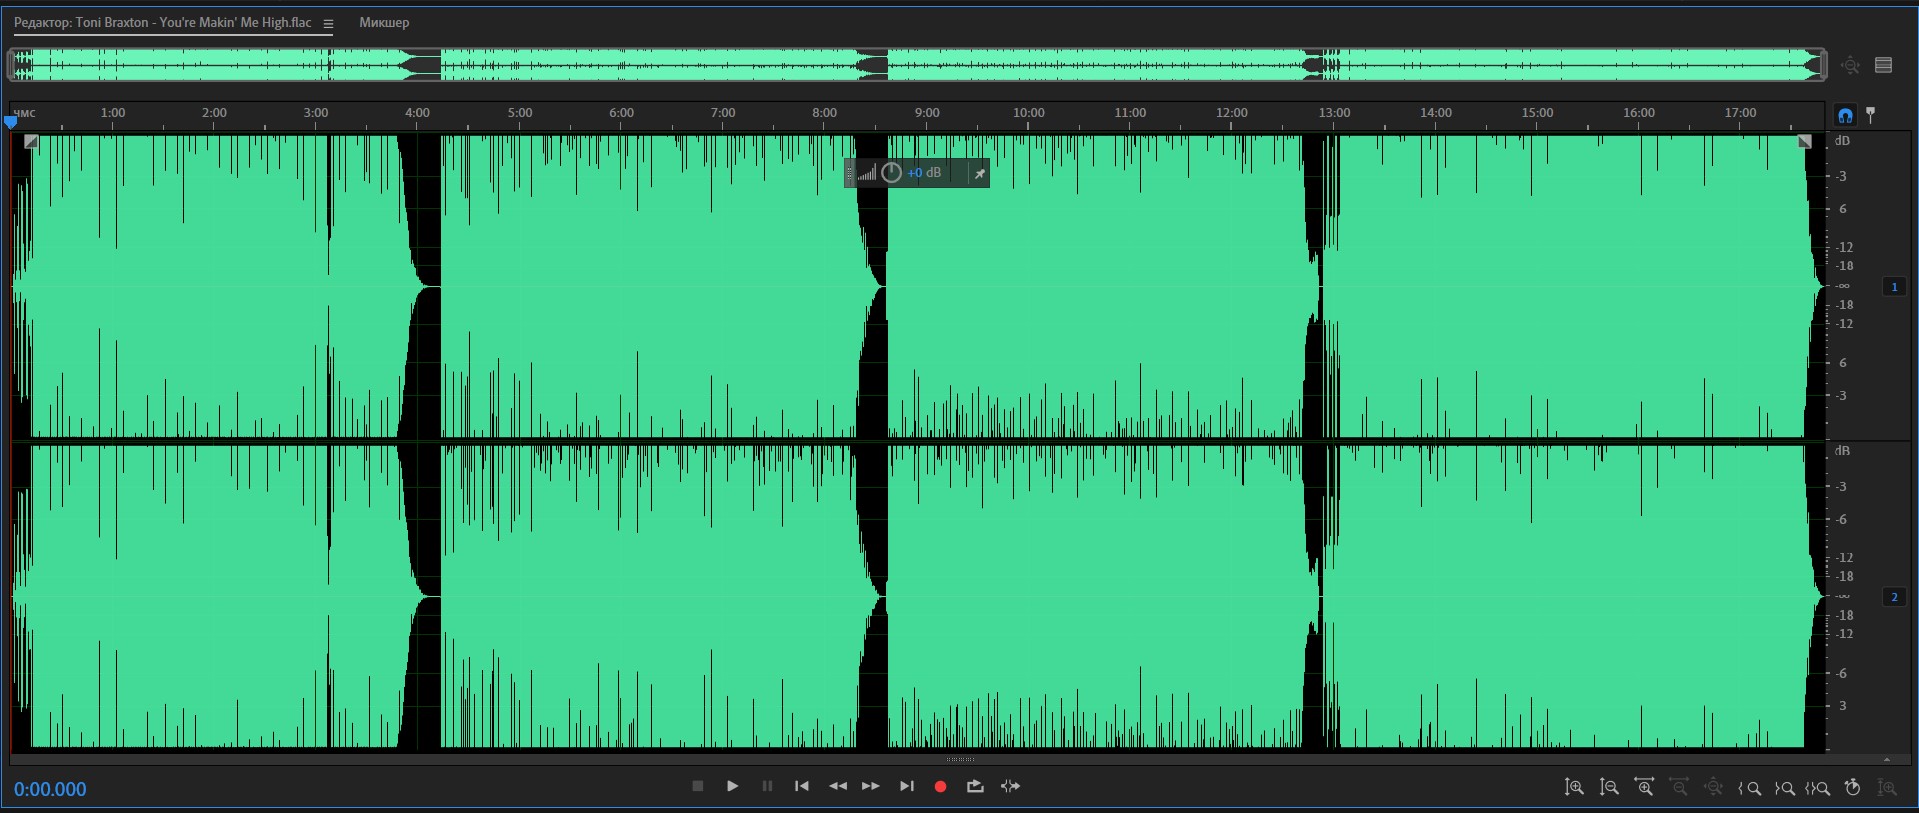
Task: Disable channel 1 using its toggle
Action: pos(1894,287)
